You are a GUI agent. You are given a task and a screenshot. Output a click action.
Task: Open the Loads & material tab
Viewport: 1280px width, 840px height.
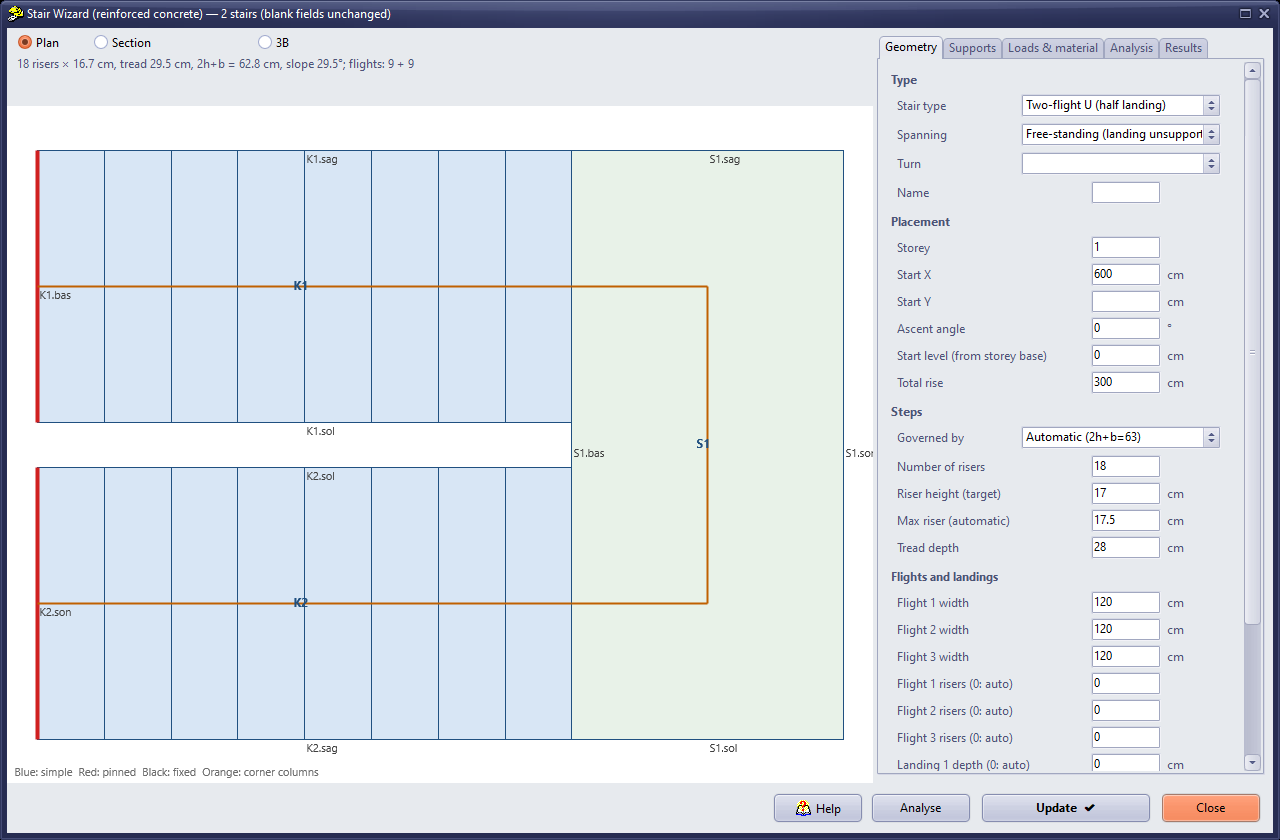coord(1053,48)
